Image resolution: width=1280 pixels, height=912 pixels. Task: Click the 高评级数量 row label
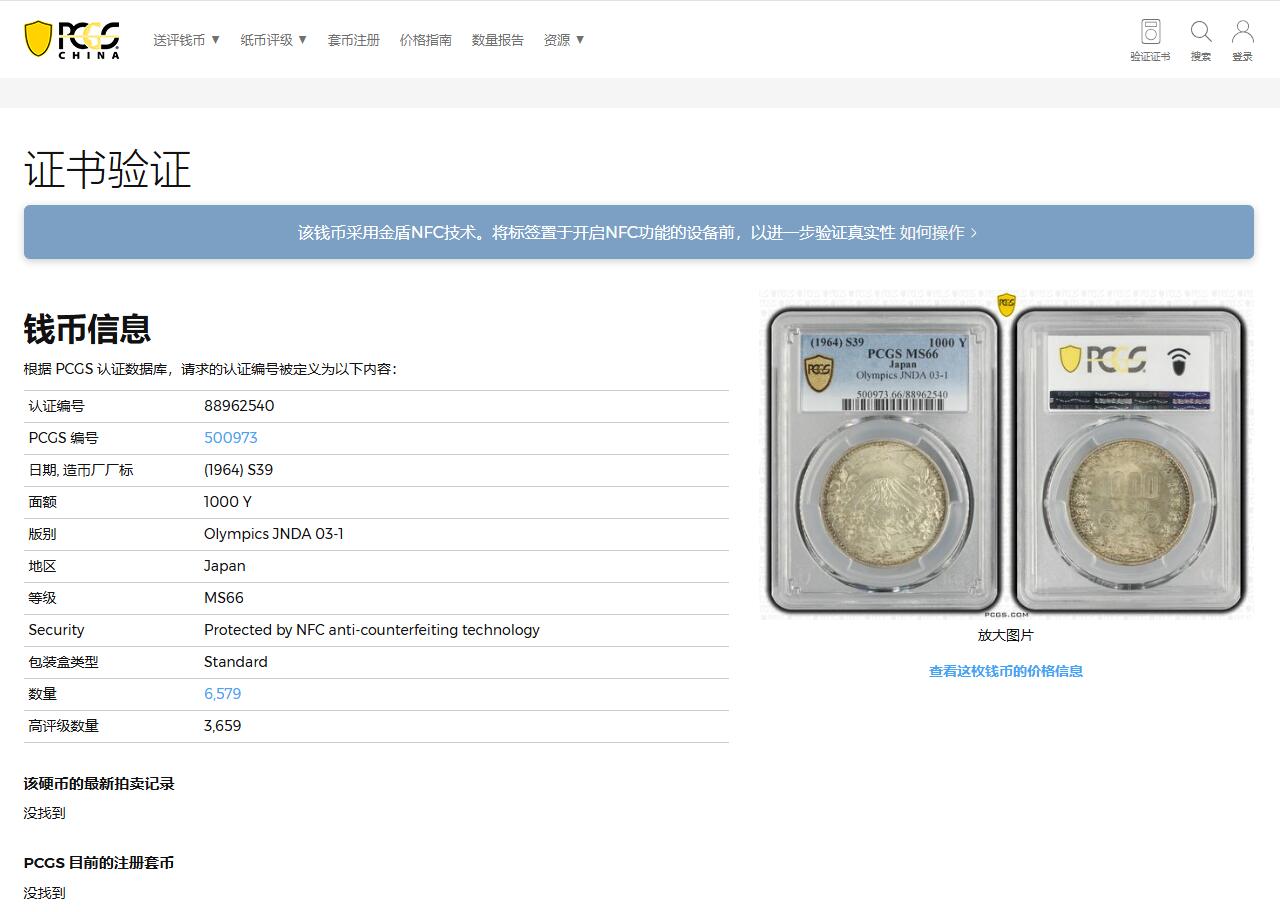click(x=64, y=726)
